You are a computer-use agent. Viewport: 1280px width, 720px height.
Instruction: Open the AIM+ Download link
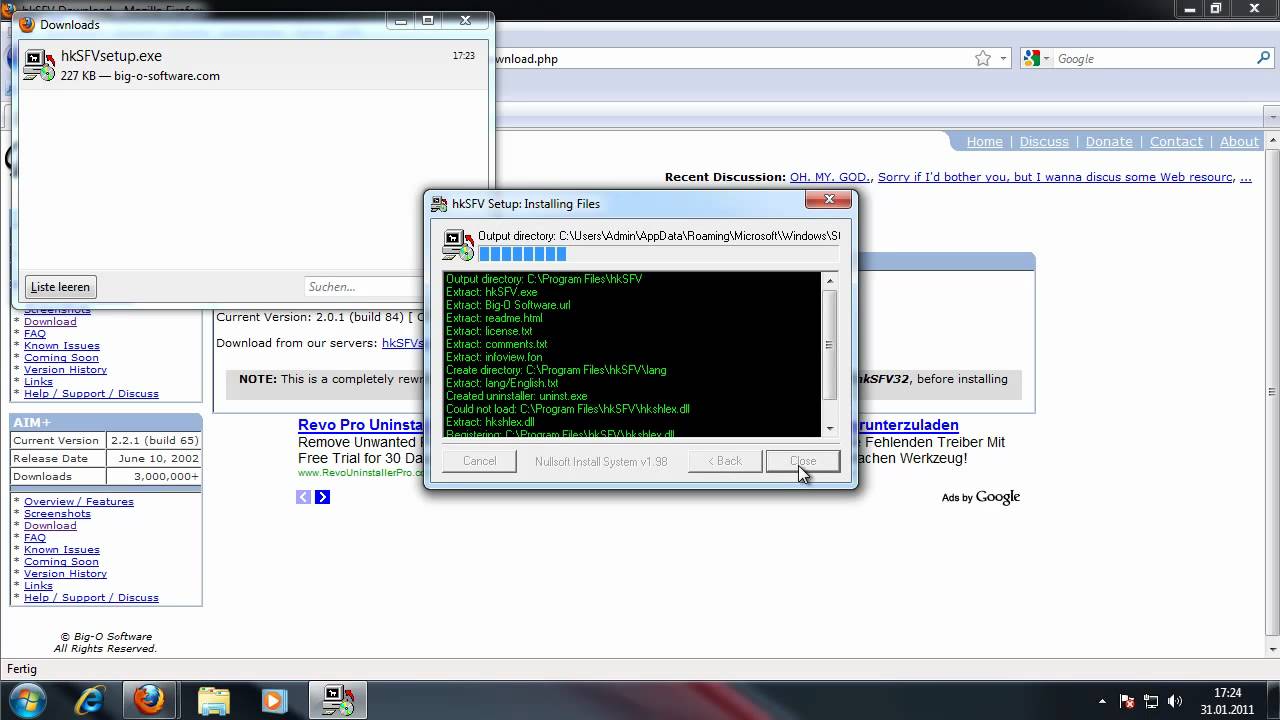coord(50,526)
